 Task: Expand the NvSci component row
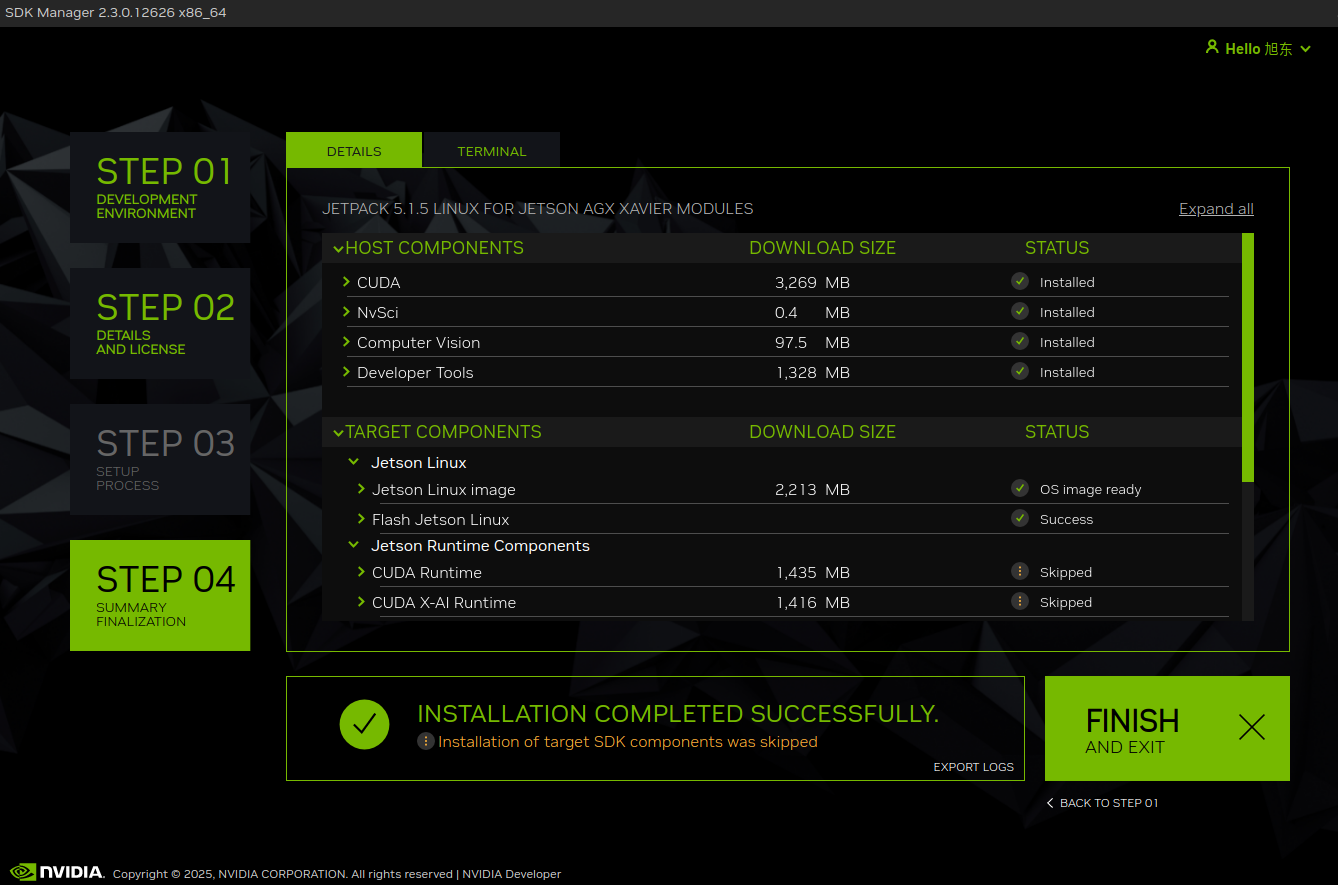[346, 312]
